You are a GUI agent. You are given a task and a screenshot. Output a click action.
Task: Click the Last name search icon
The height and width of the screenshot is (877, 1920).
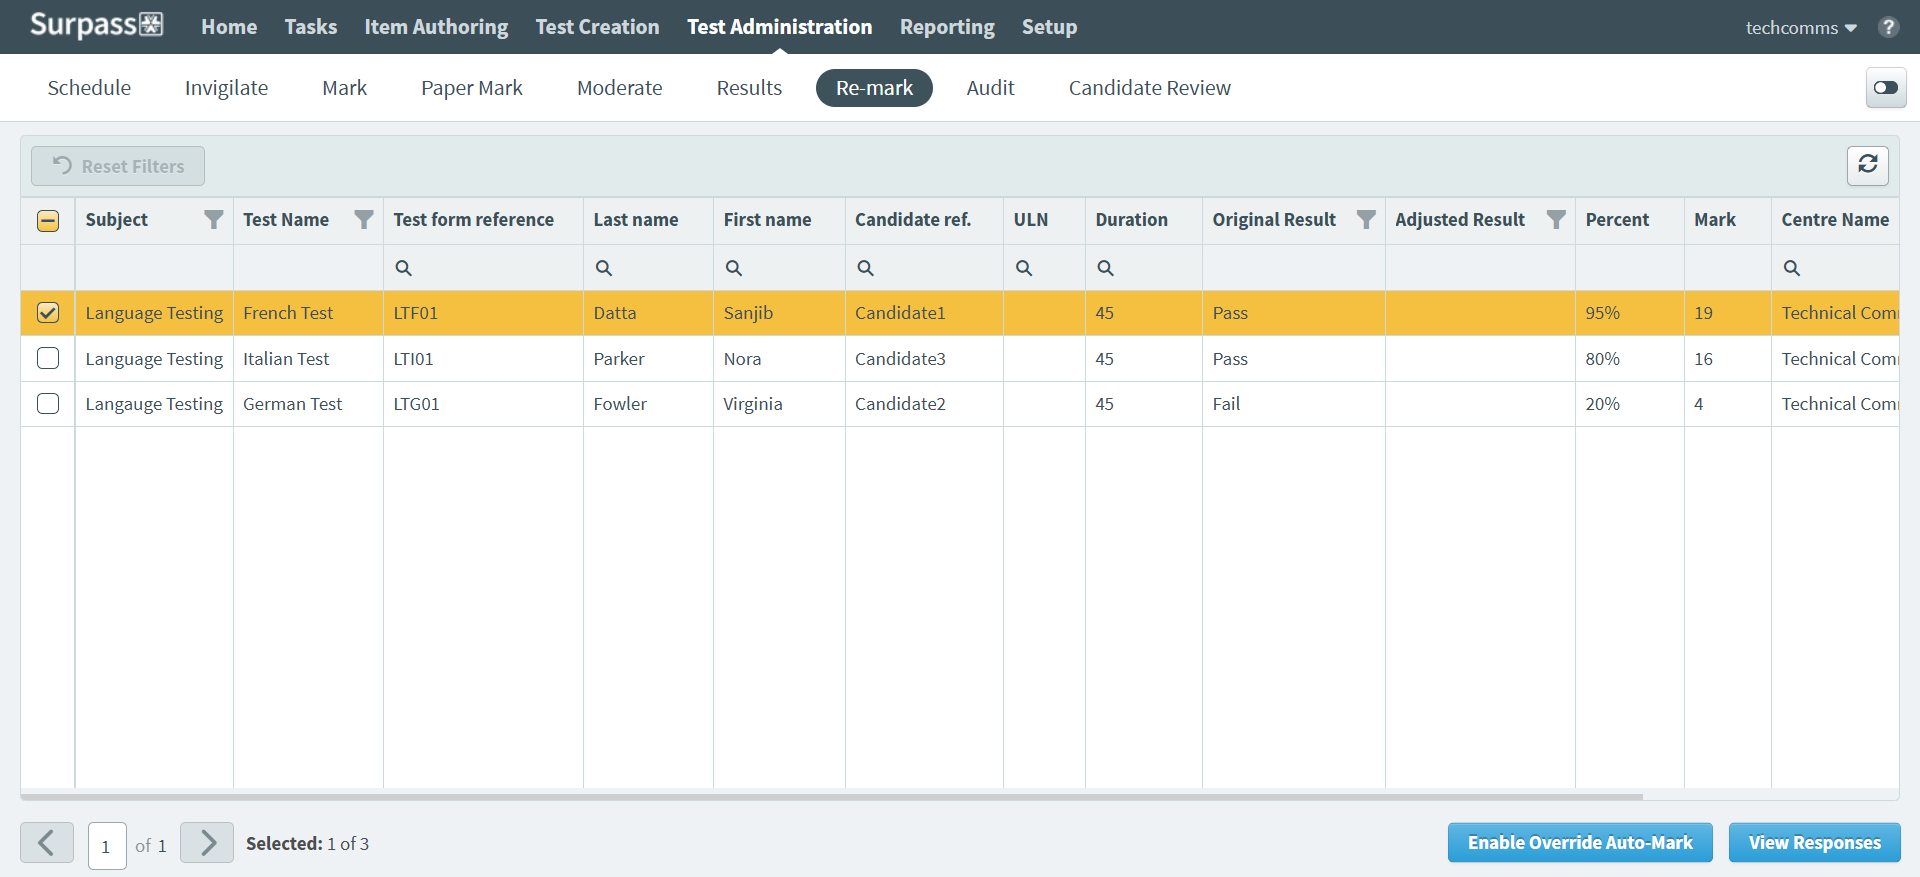tap(604, 268)
